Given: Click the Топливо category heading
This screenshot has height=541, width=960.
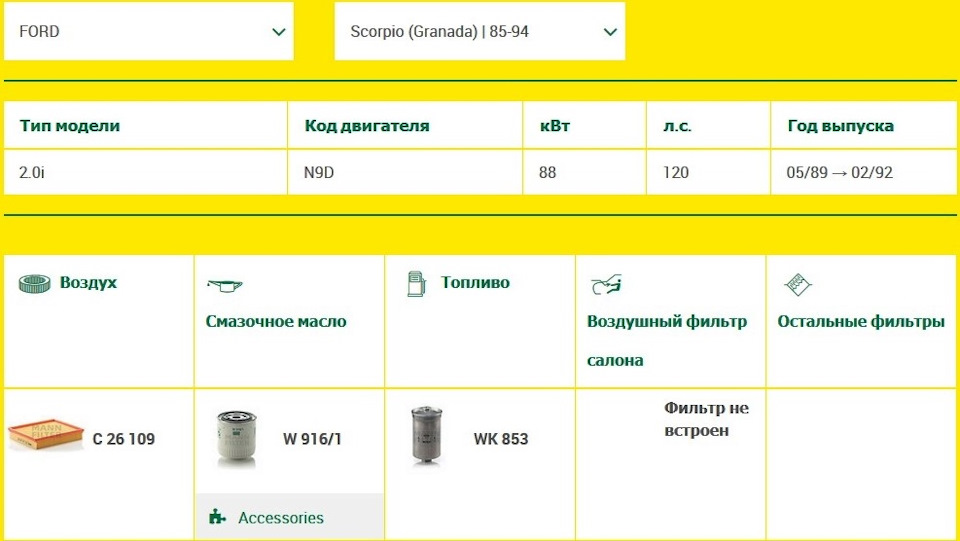Looking at the screenshot, I should point(475,283).
